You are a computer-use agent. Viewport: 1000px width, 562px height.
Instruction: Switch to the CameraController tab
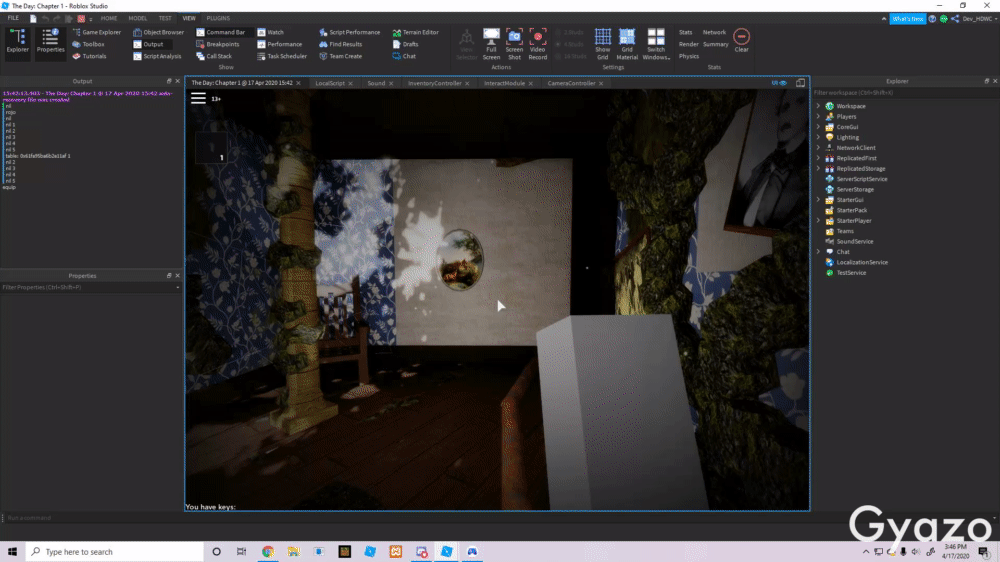tap(571, 83)
